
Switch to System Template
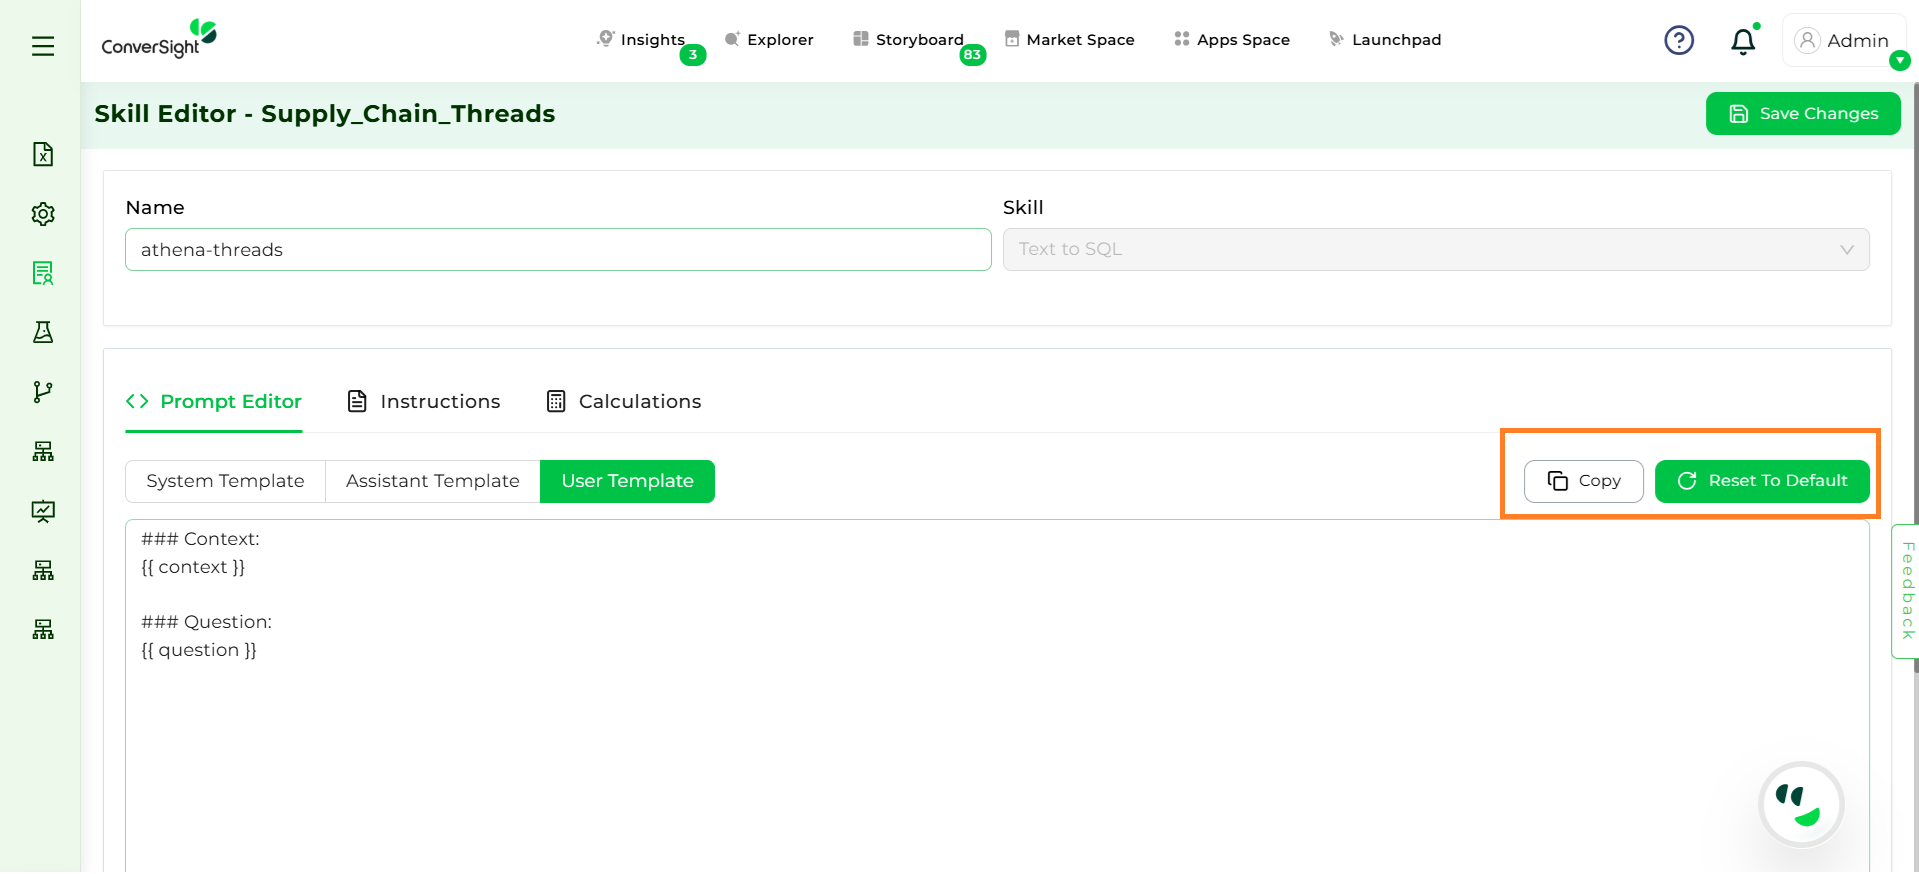click(x=225, y=481)
